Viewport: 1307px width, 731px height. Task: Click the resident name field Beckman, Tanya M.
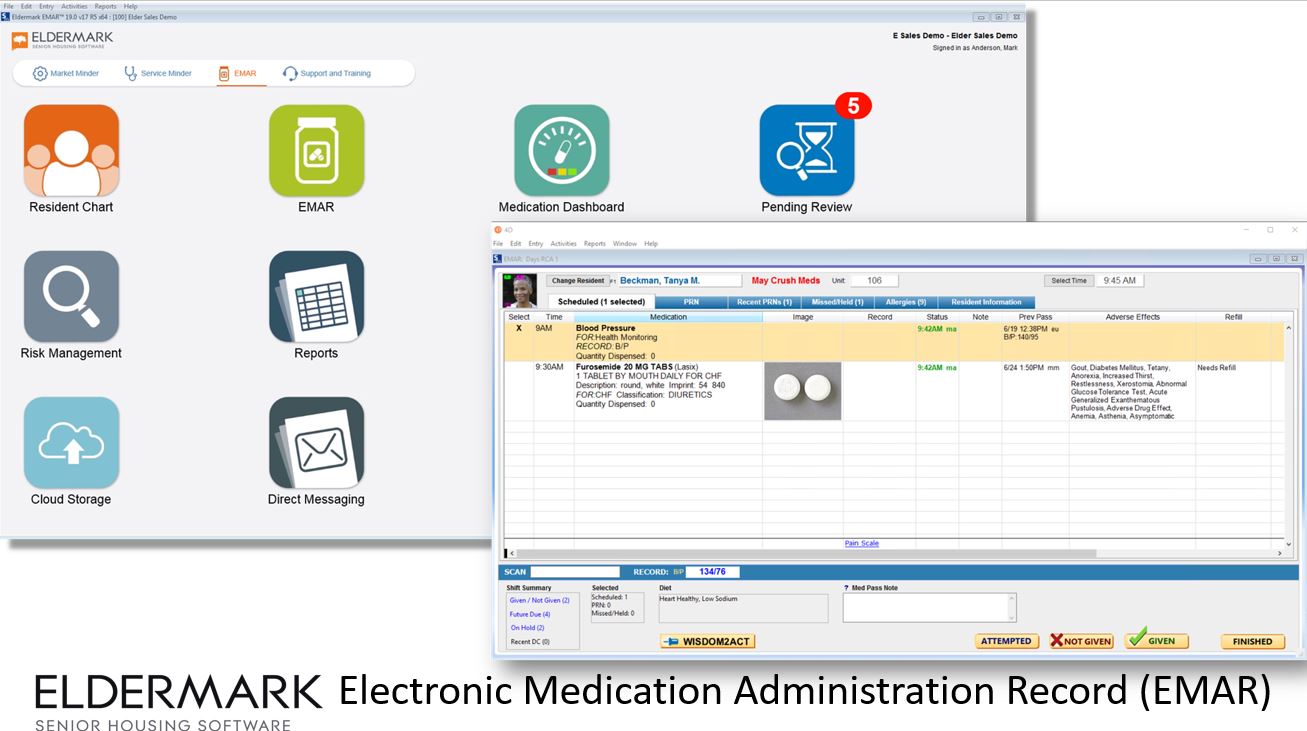point(679,281)
